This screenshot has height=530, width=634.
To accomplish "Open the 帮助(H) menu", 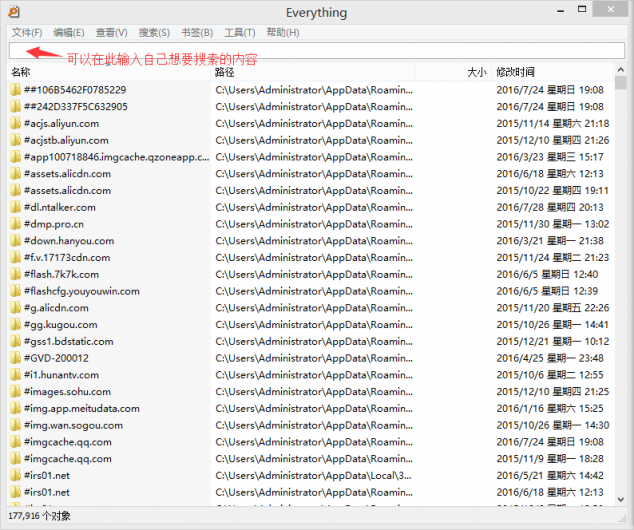I will [x=283, y=33].
